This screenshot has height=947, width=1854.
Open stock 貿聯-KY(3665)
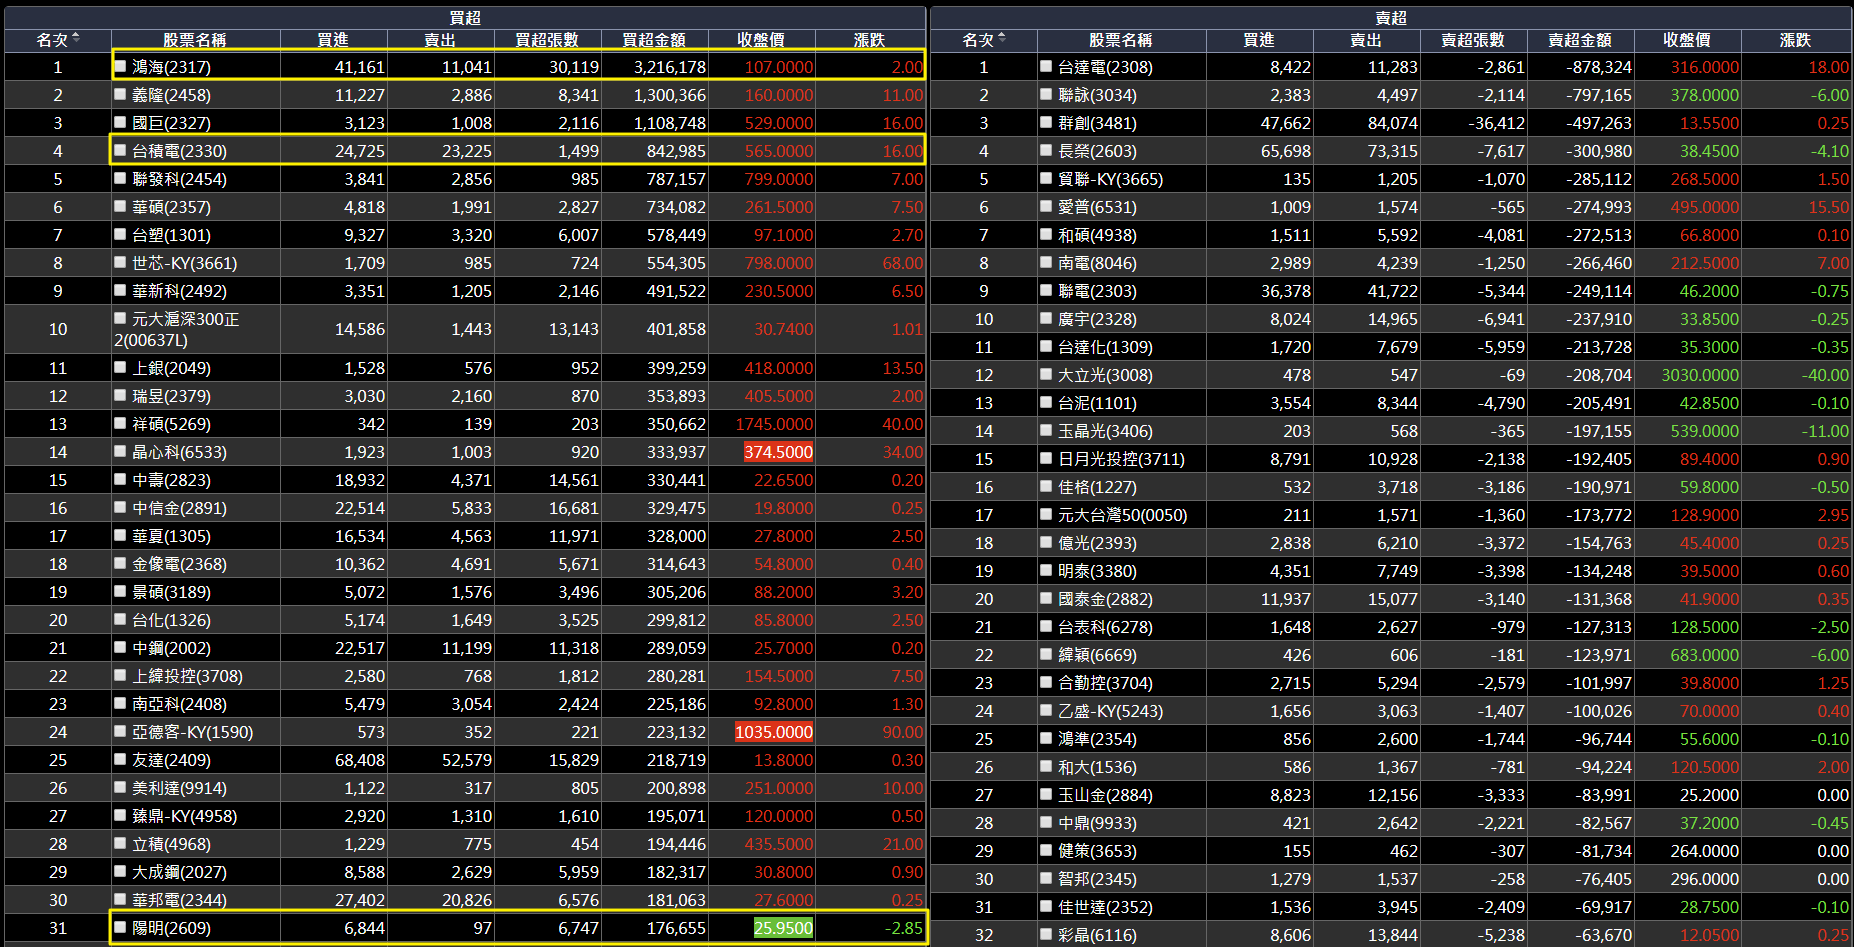(1110, 179)
